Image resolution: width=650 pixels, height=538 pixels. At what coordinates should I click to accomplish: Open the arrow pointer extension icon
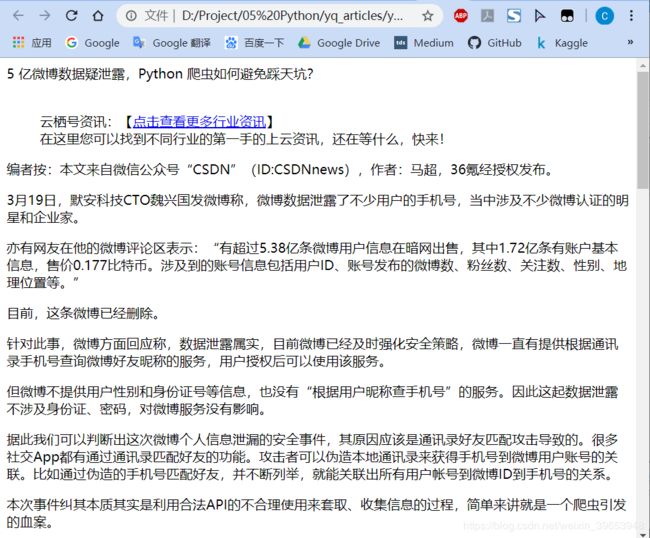(540, 16)
